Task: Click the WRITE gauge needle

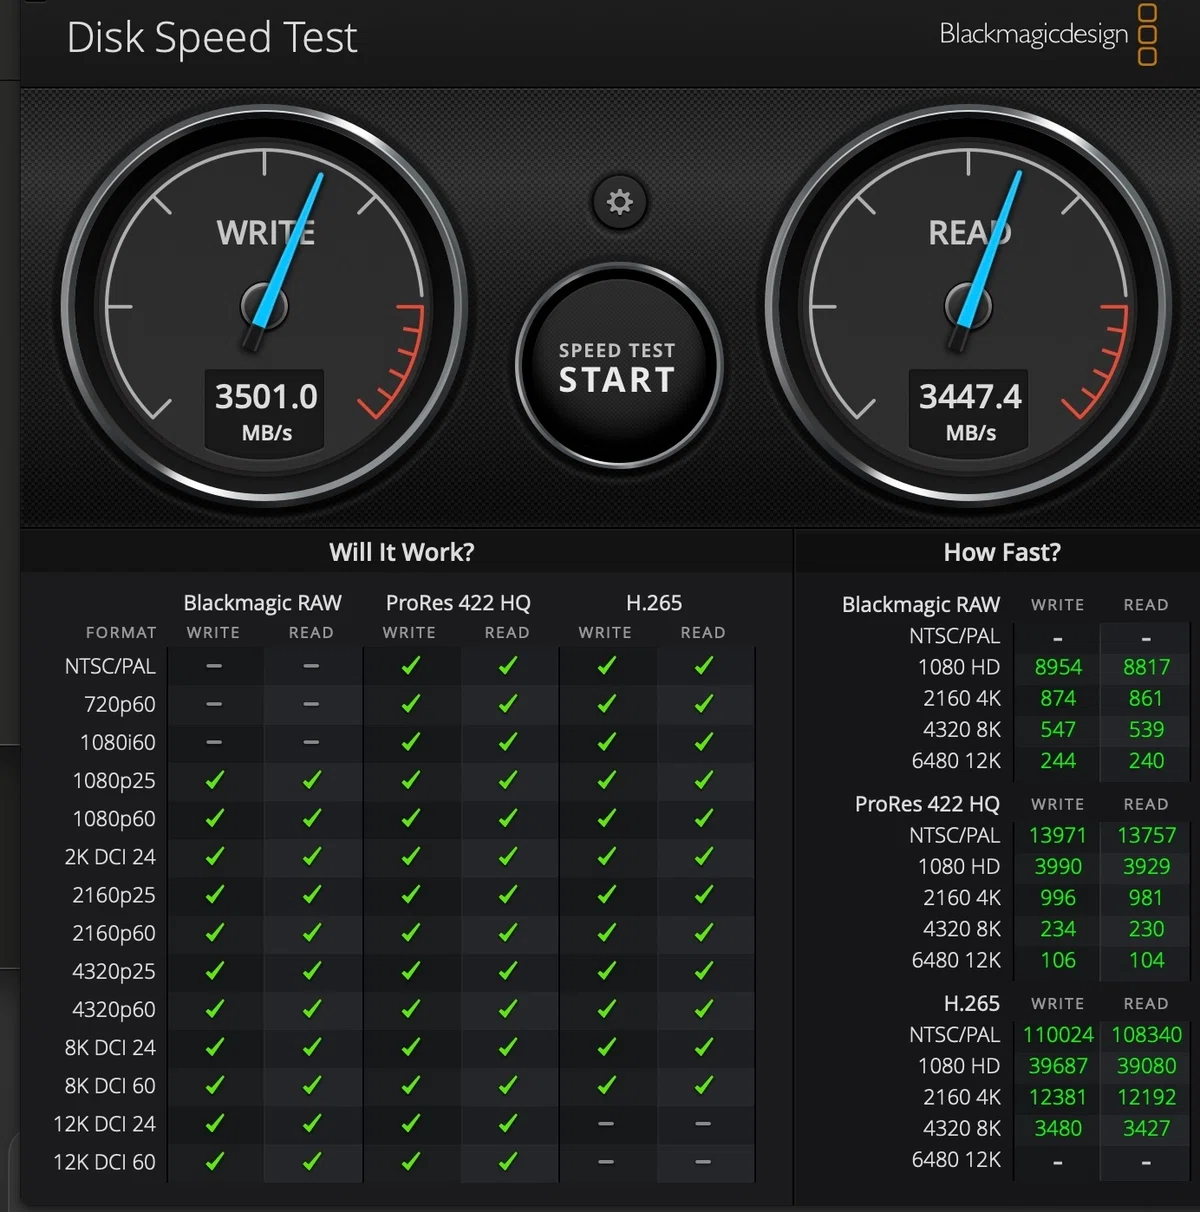Action: [x=288, y=260]
